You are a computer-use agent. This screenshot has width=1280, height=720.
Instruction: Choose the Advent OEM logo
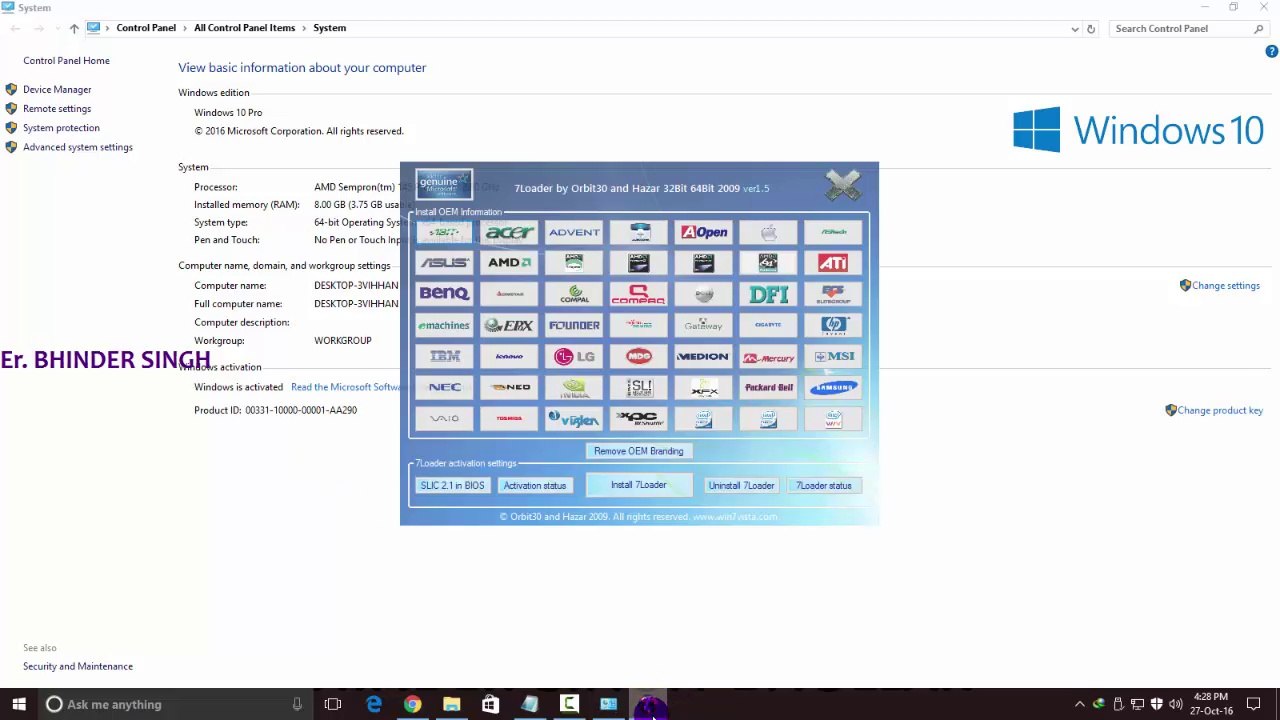tap(574, 233)
